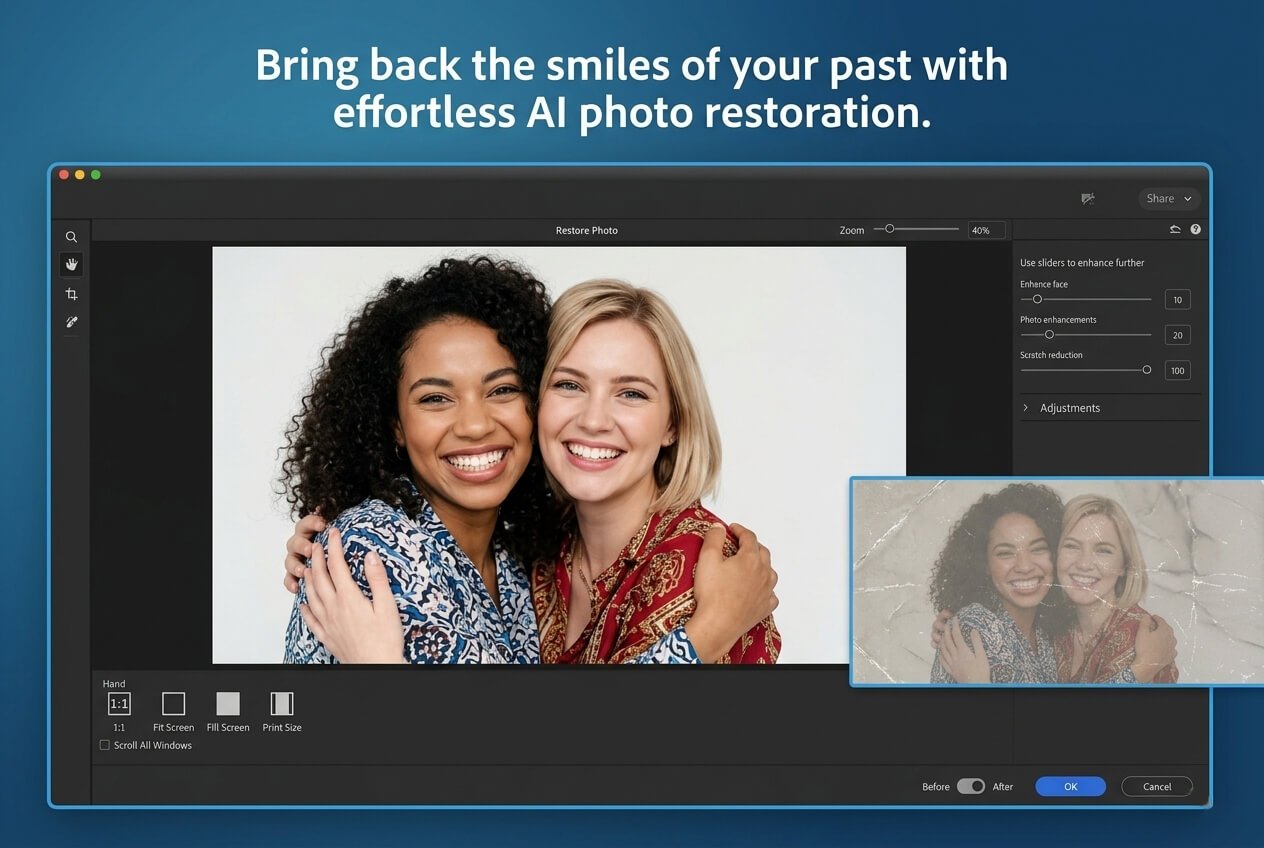Enable Scroll All Windows
The width and height of the screenshot is (1264, 848).
[105, 745]
